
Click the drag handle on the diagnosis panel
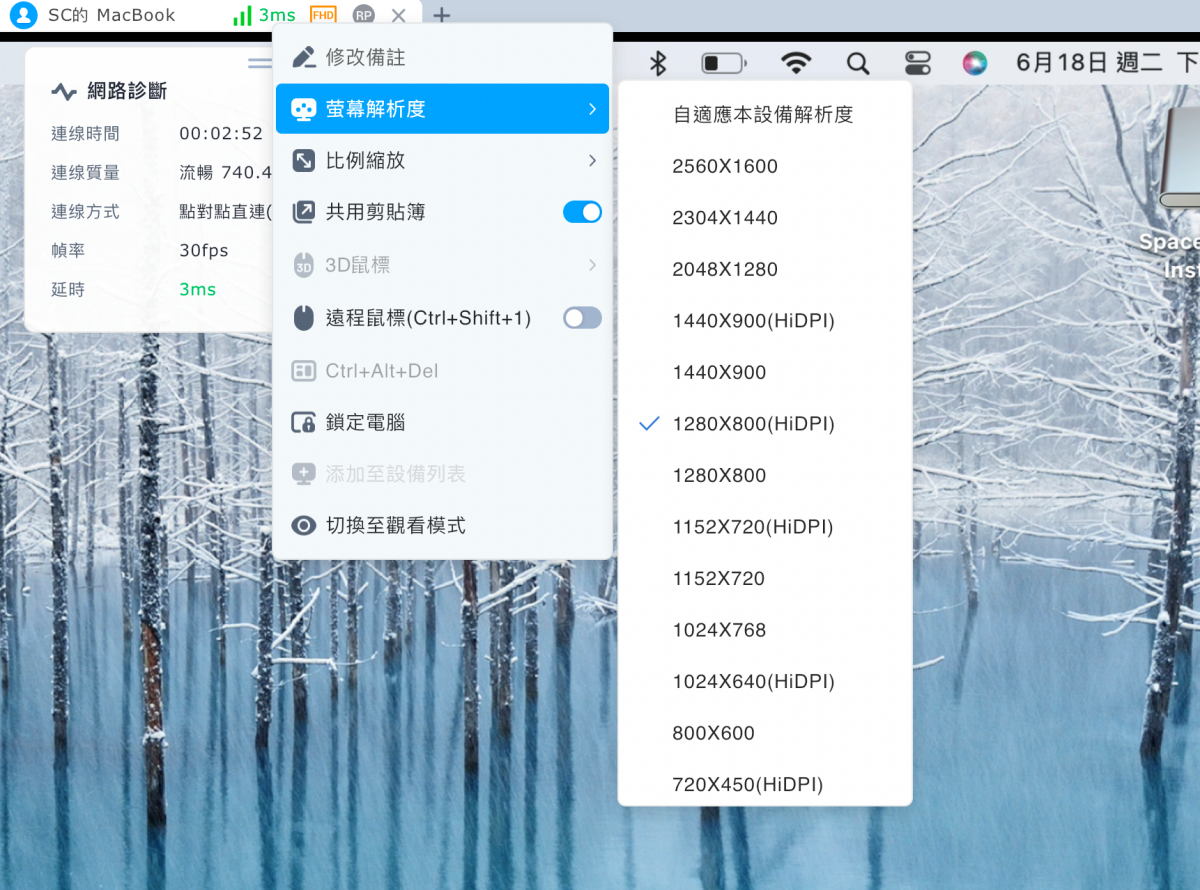(260, 63)
